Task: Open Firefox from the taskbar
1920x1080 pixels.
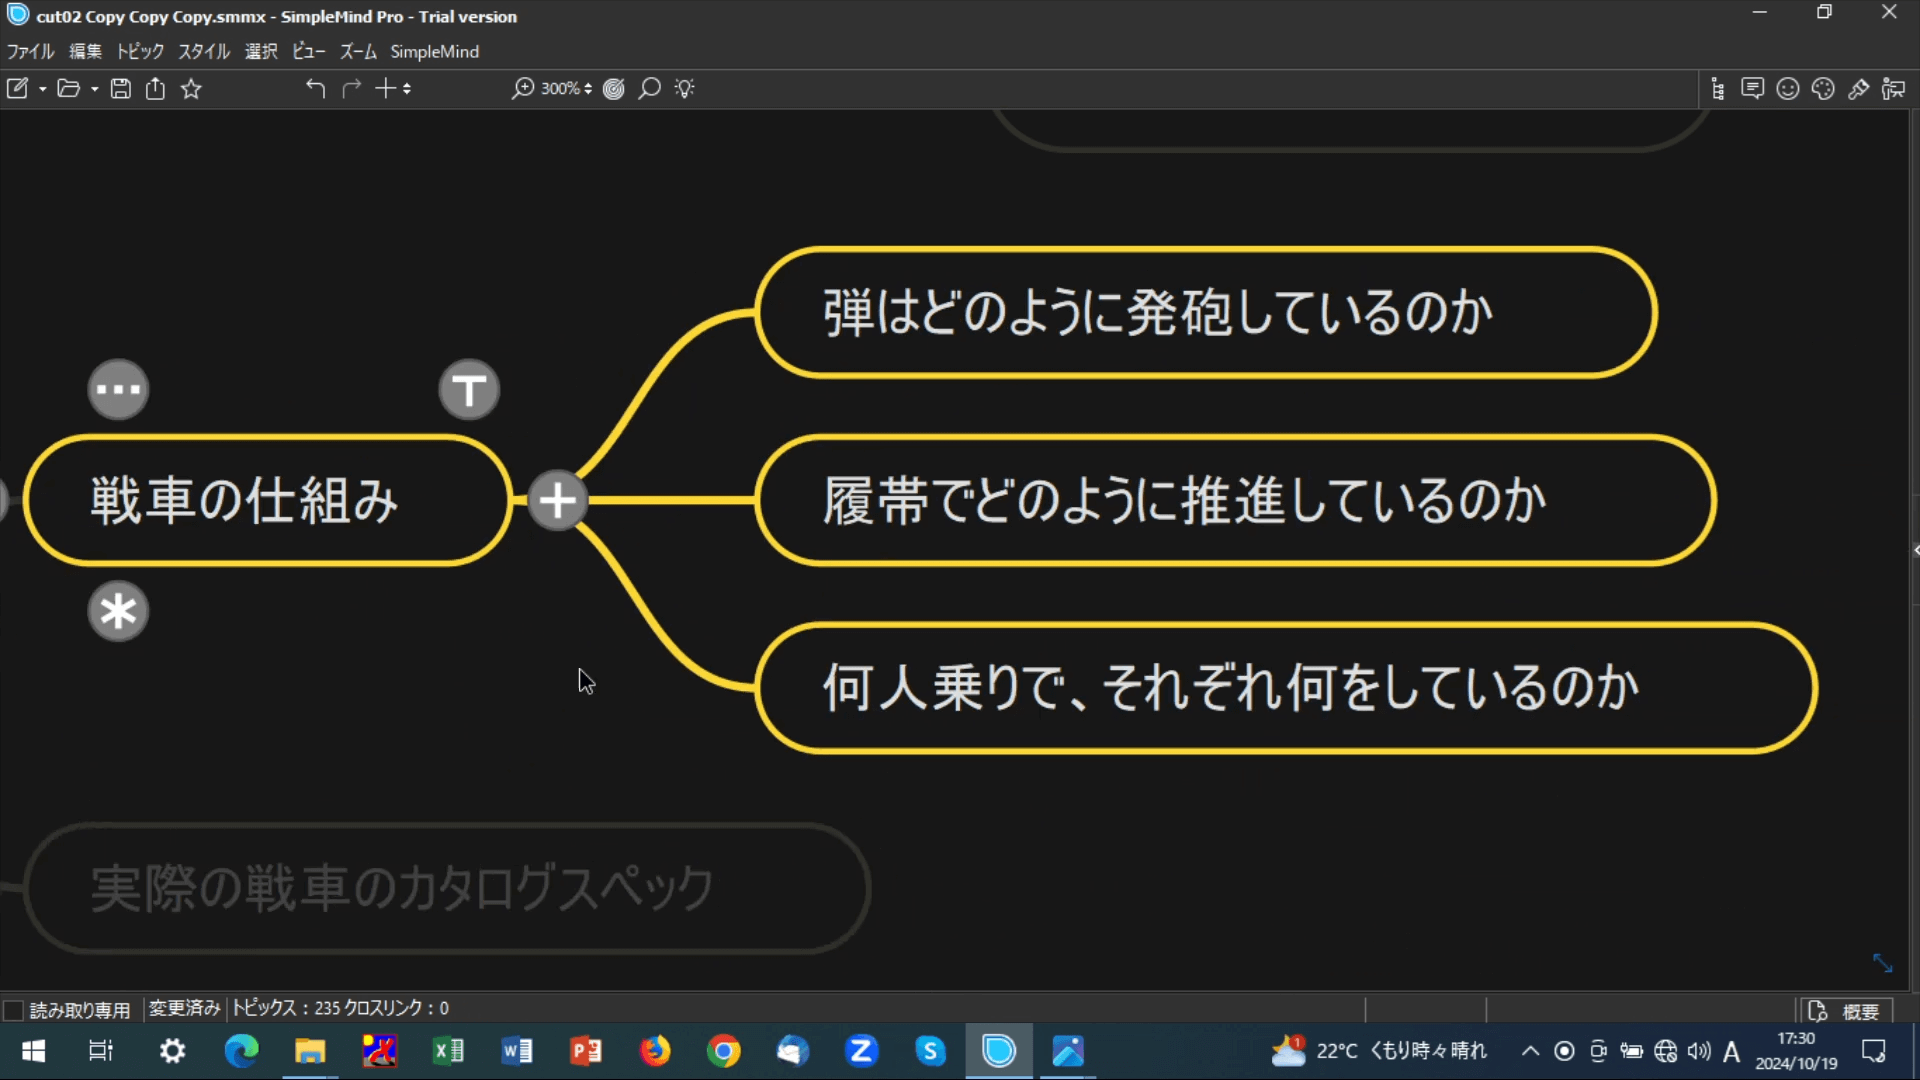Action: pos(655,1051)
